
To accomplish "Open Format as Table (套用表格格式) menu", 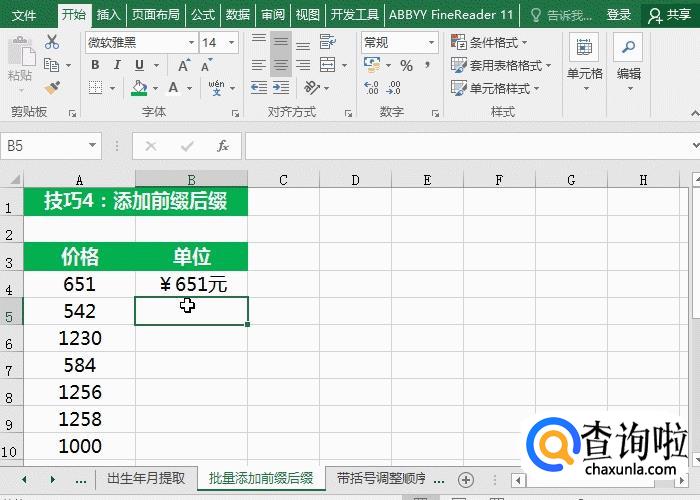I will pyautogui.click(x=501, y=66).
